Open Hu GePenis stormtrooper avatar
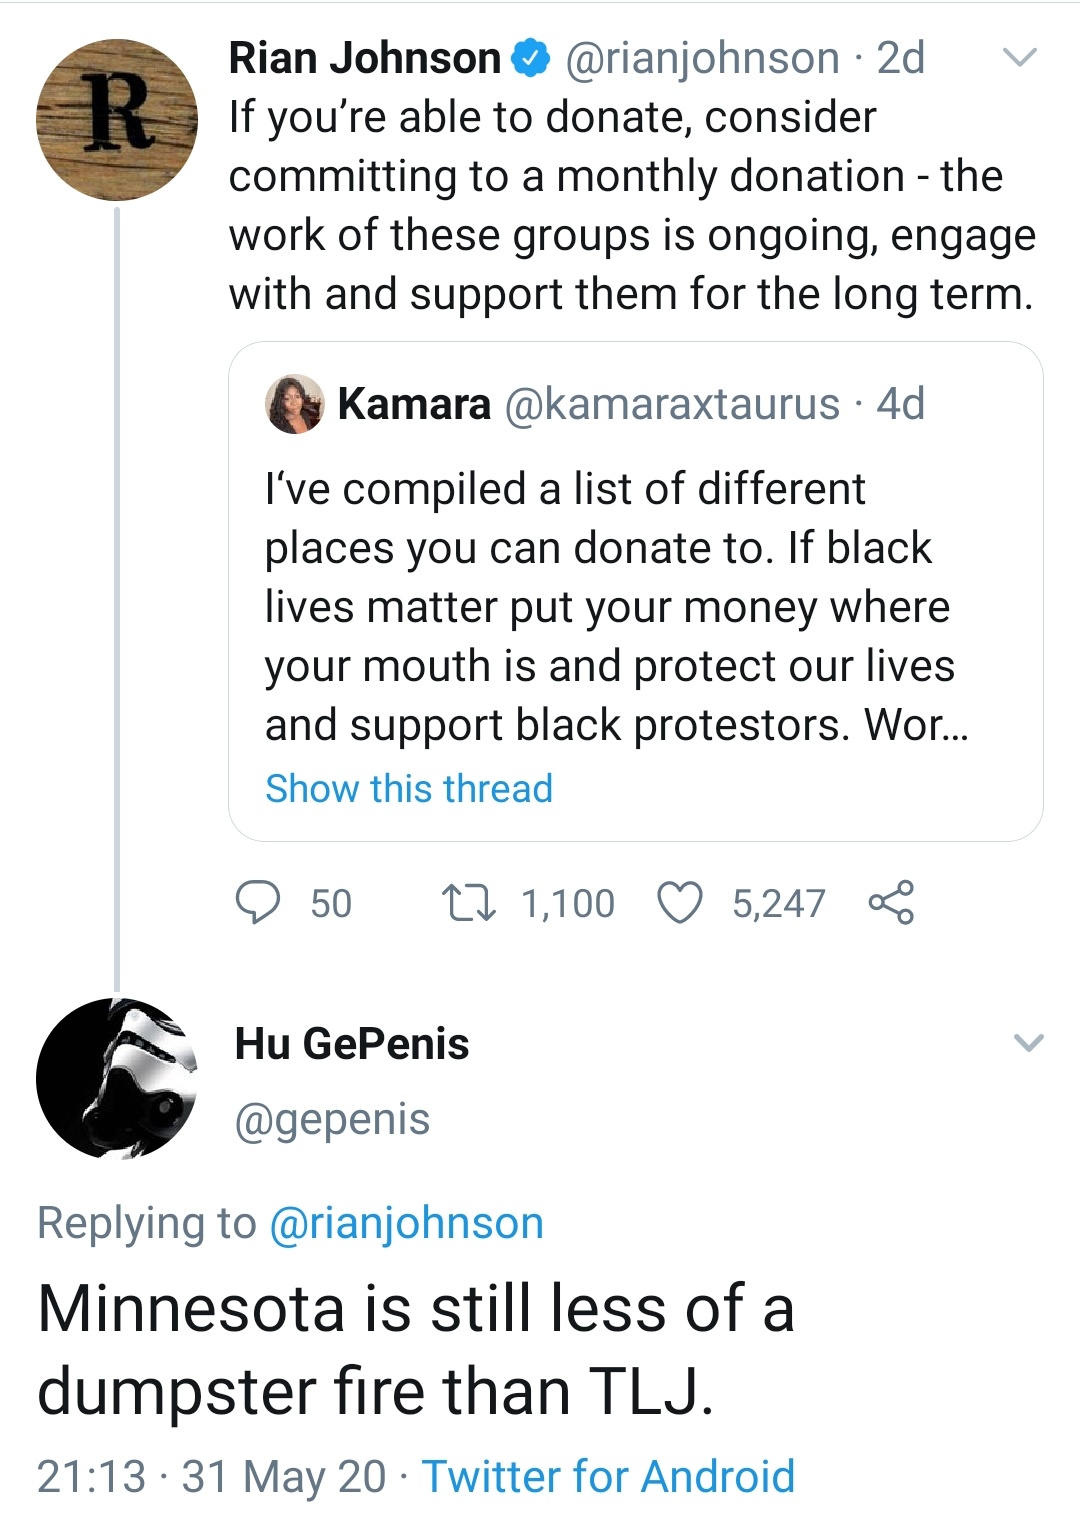The image size is (1080, 1526). (117, 1078)
